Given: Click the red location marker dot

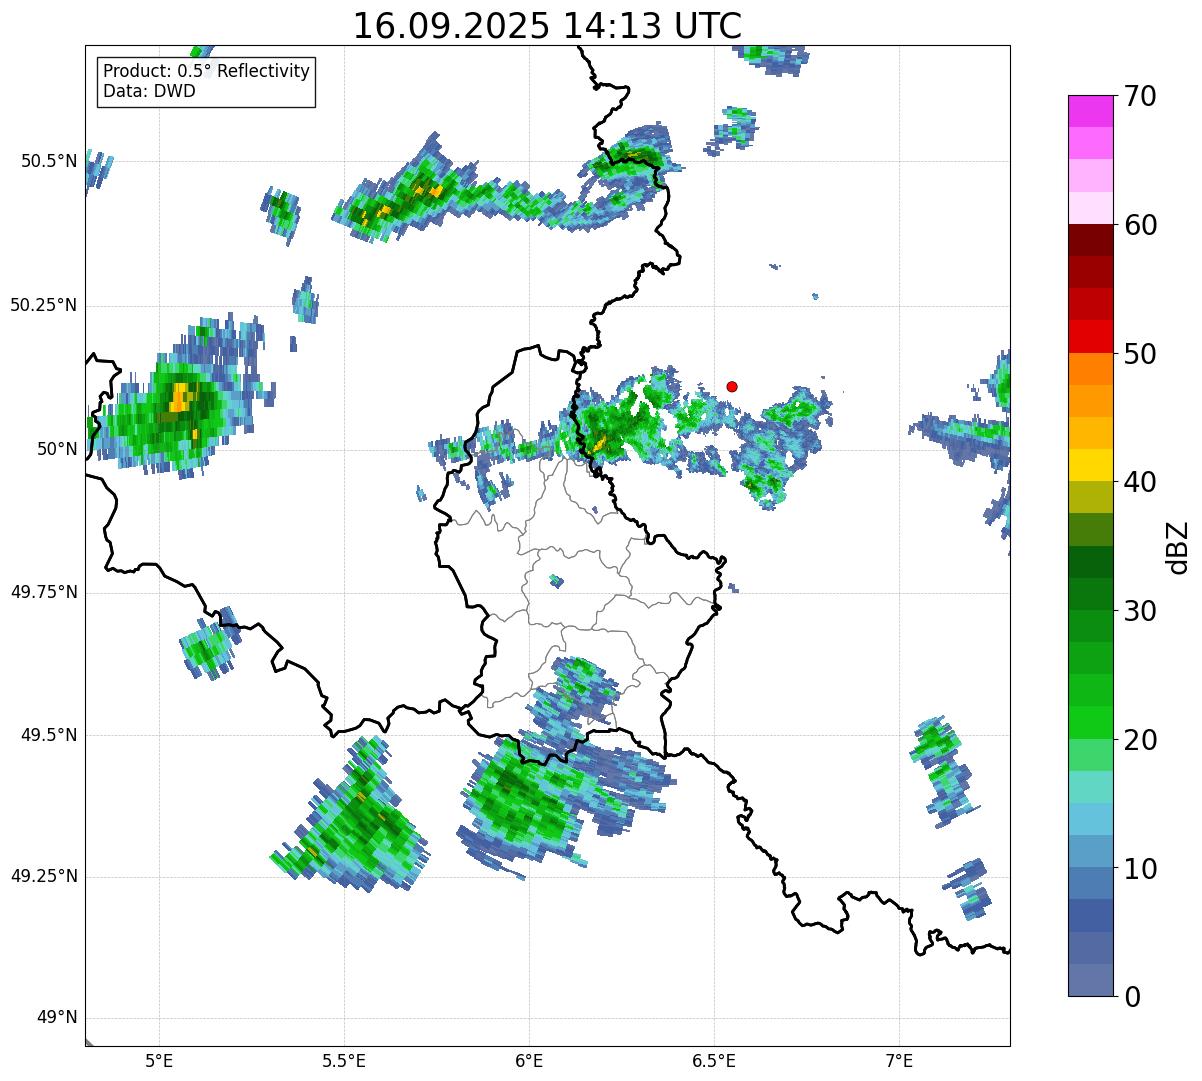Looking at the screenshot, I should tap(732, 386).
